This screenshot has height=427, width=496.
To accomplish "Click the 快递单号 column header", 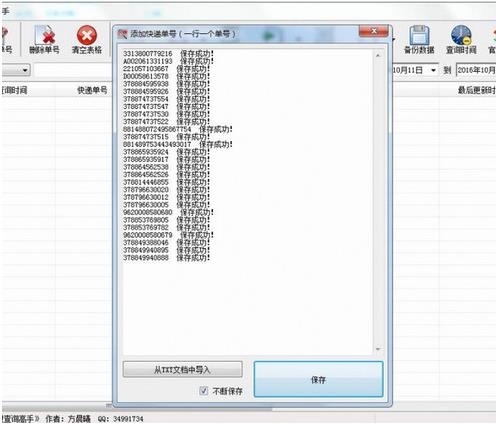I will (92, 90).
